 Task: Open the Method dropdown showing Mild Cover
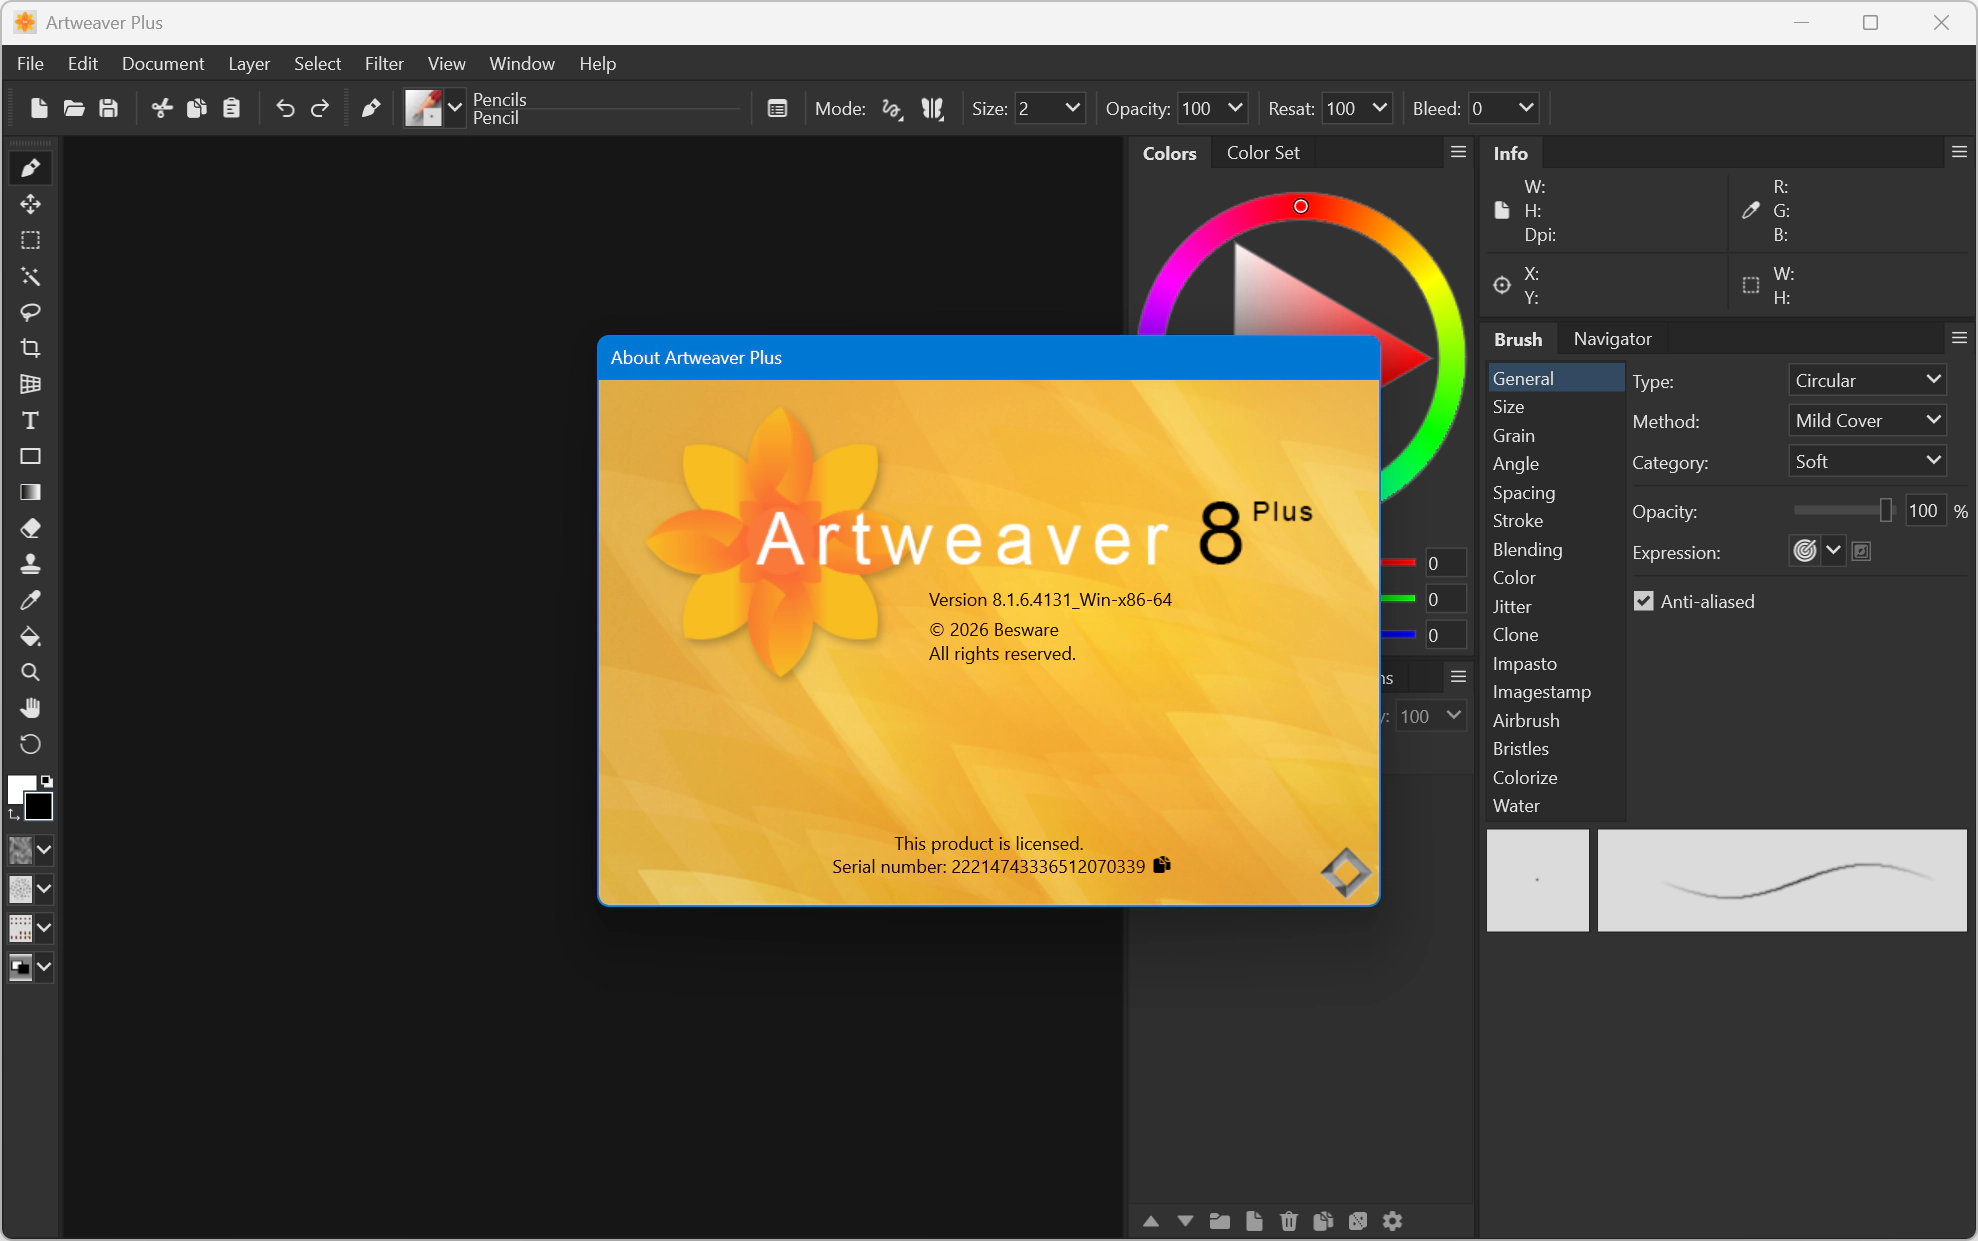(1867, 420)
